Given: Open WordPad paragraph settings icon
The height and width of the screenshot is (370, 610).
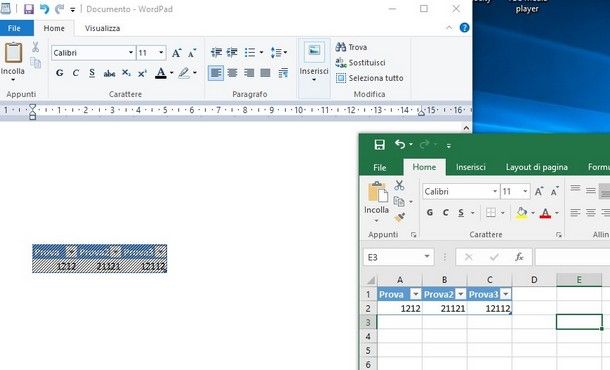Looking at the screenshot, I should coord(283,73).
